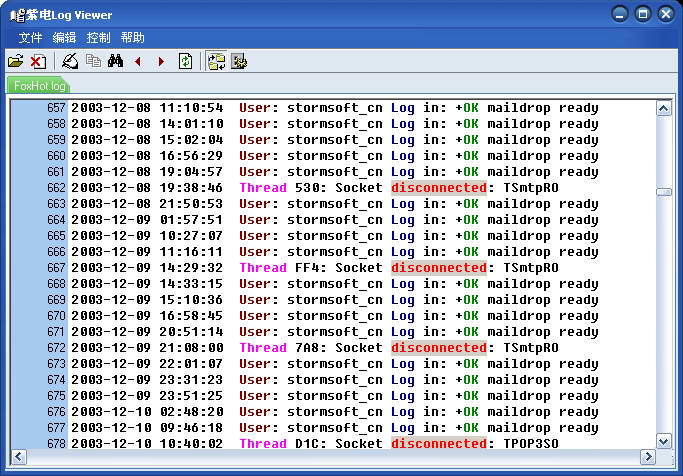
Task: Copy selection using the copy icon
Action: pos(93,61)
